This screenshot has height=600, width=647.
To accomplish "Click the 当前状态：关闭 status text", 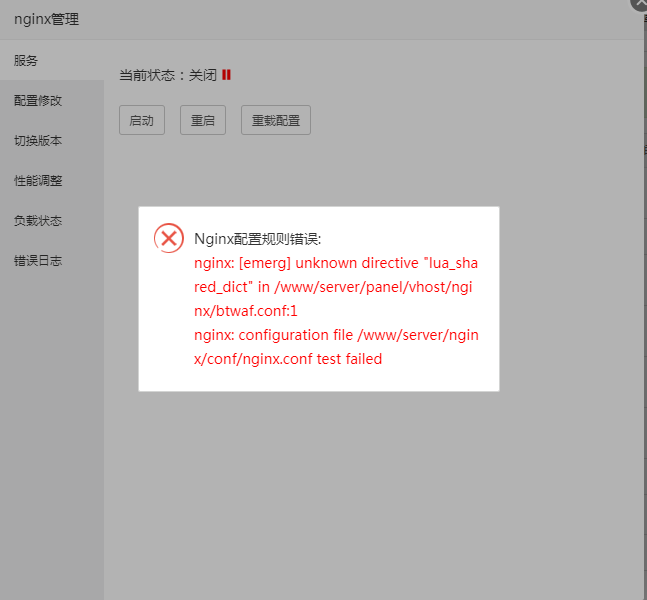I will [x=168, y=75].
